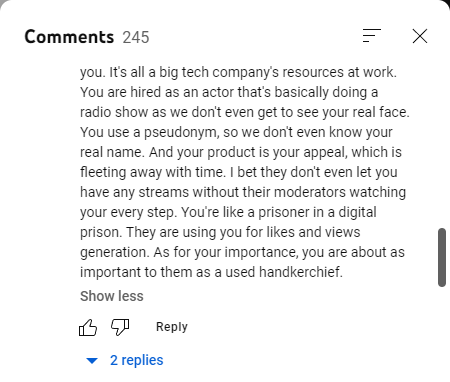Image resolution: width=450 pixels, height=382 pixels.
Task: Open the 2 replies link
Action: click(x=137, y=360)
